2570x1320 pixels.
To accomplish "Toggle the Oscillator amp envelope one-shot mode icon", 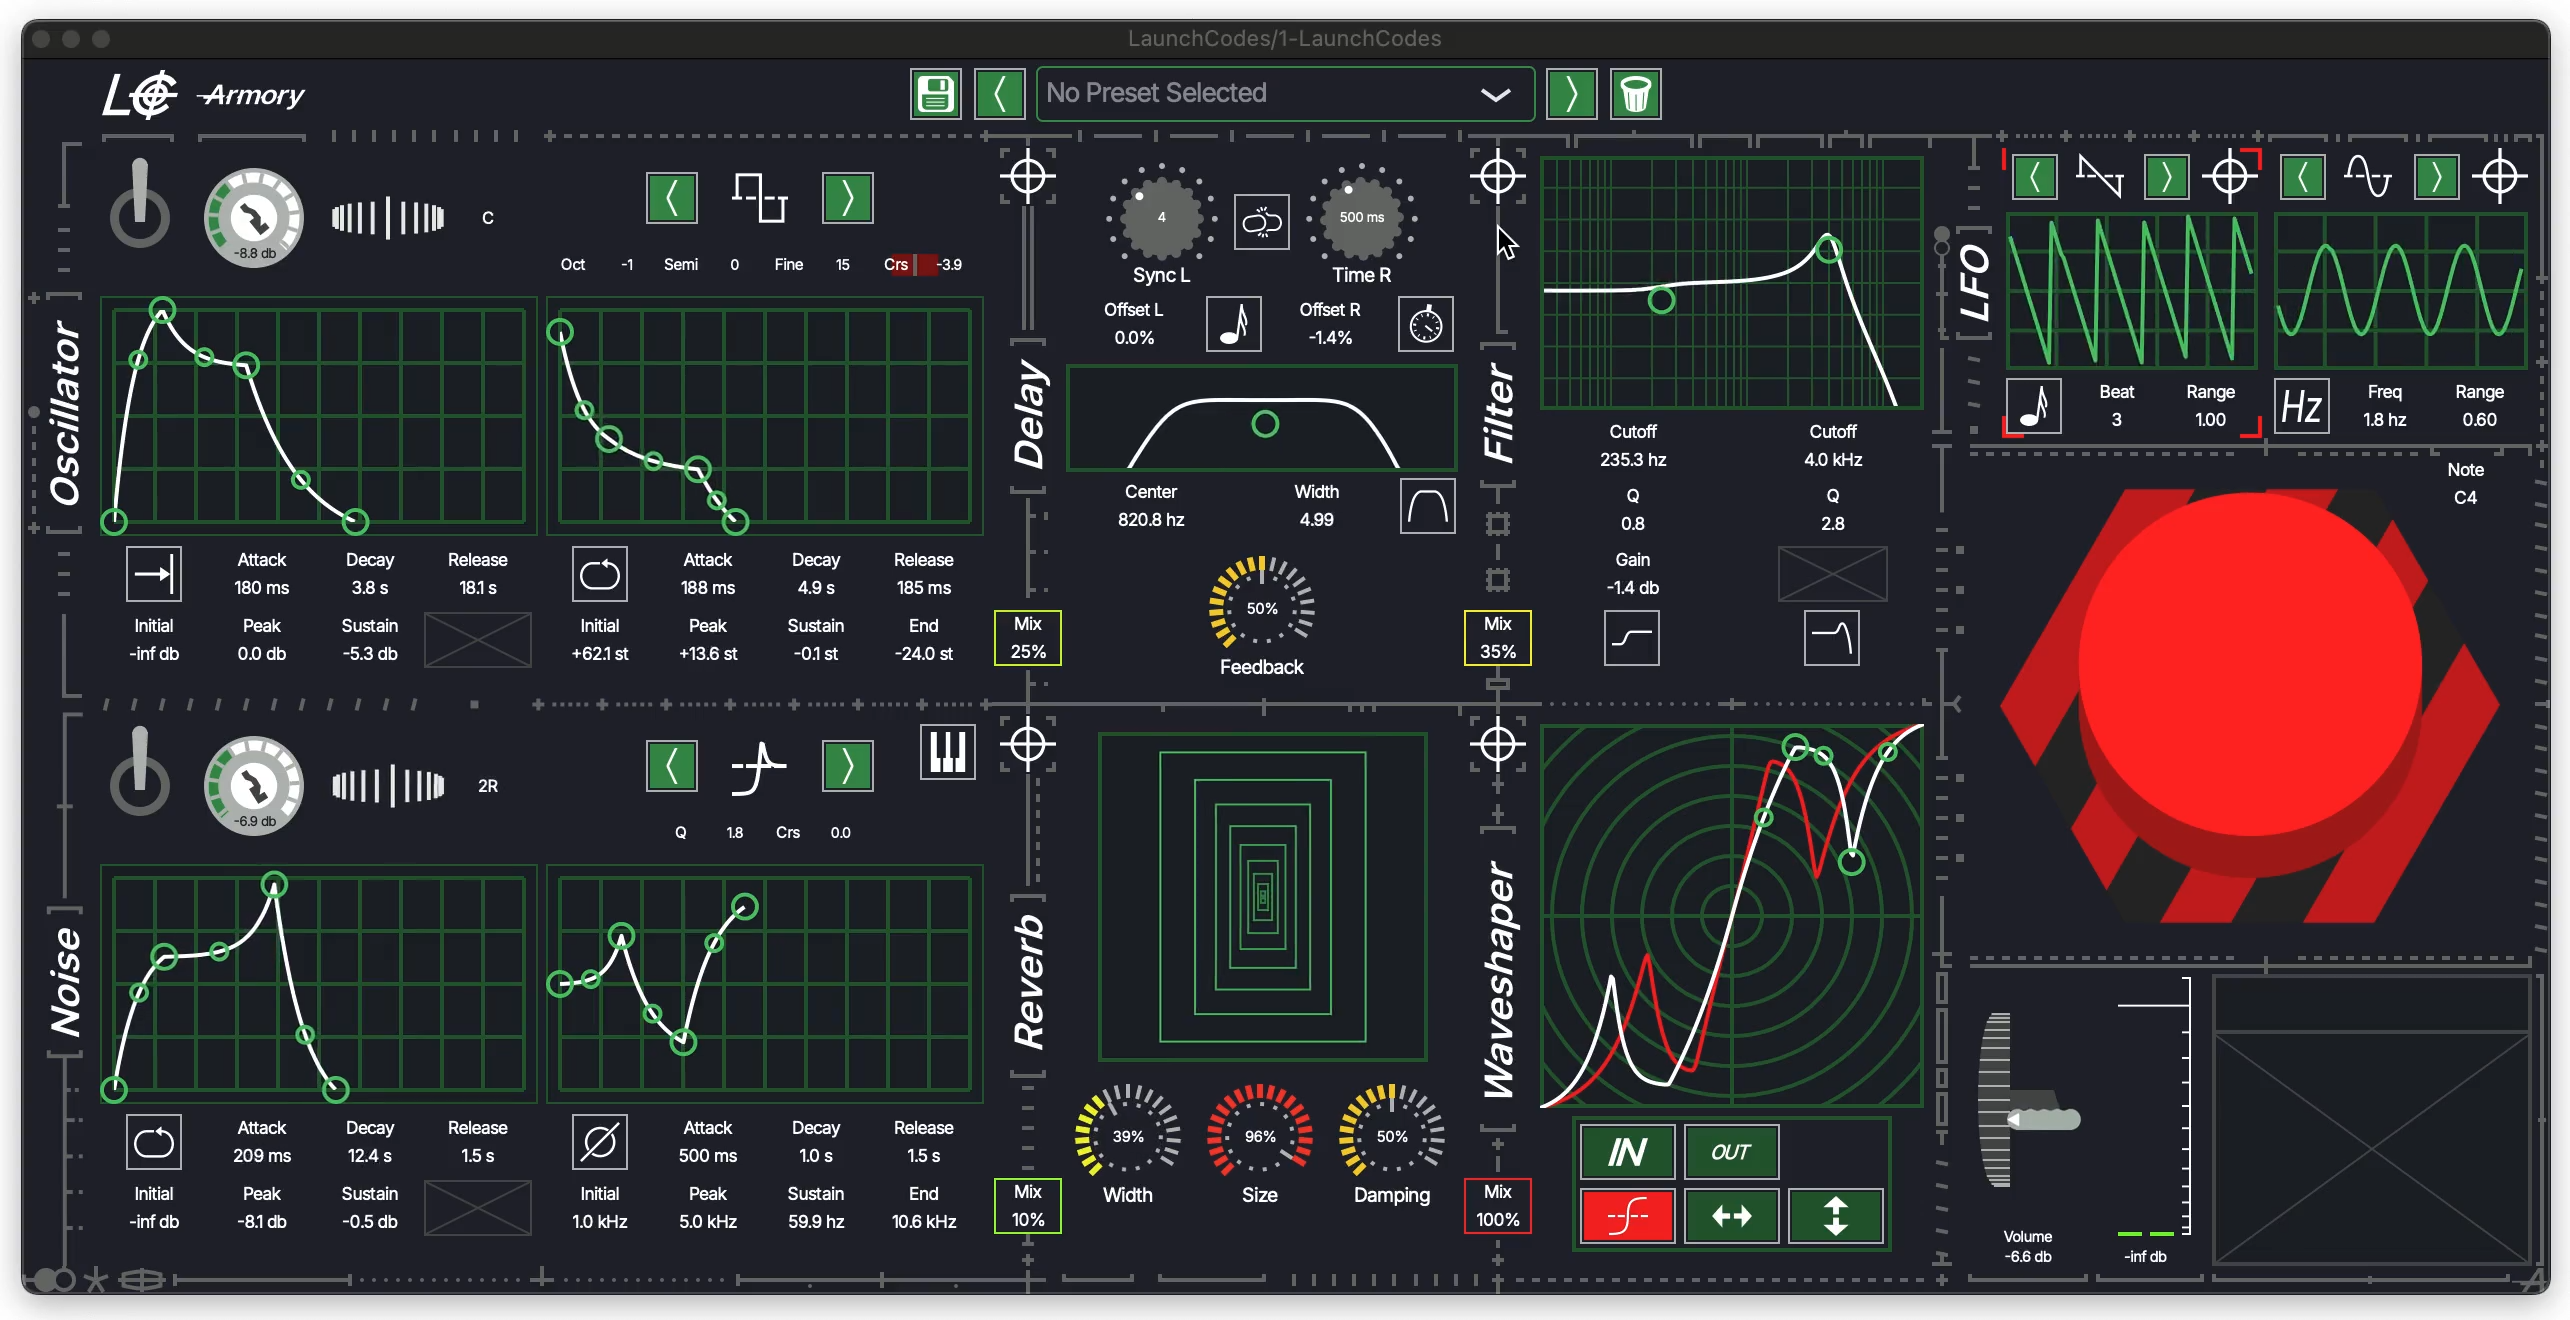I will coord(154,574).
